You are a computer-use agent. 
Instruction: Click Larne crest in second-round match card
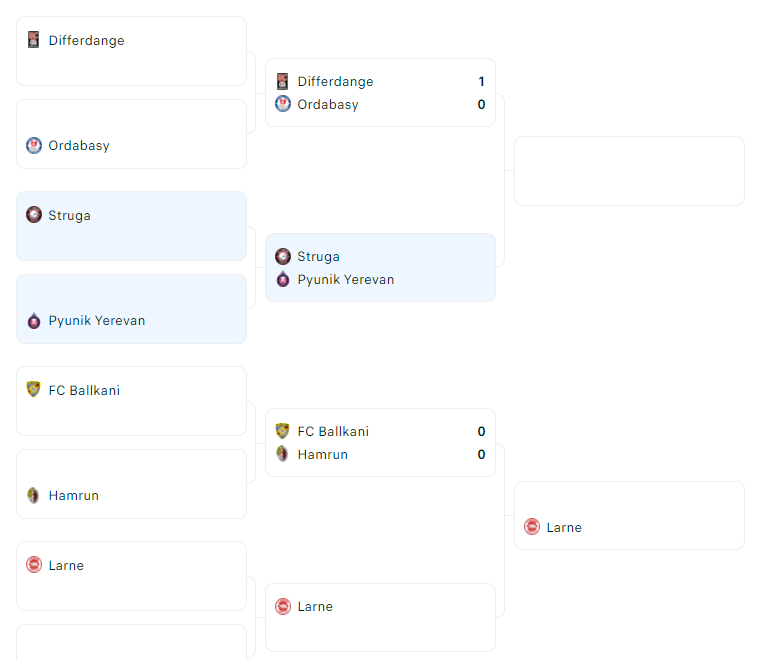tap(282, 606)
